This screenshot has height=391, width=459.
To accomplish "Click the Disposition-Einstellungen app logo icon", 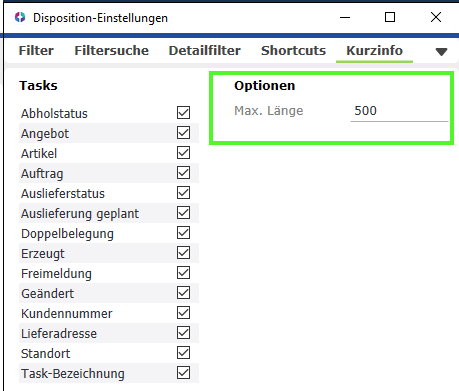I will click(20, 17).
